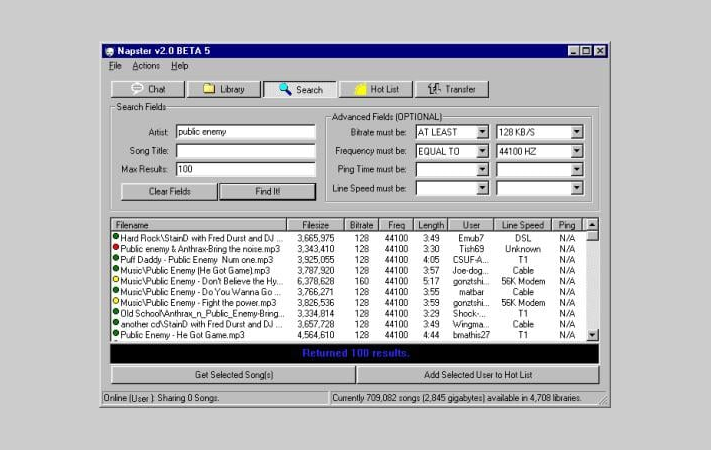Click the Artist input field

[x=245, y=132]
